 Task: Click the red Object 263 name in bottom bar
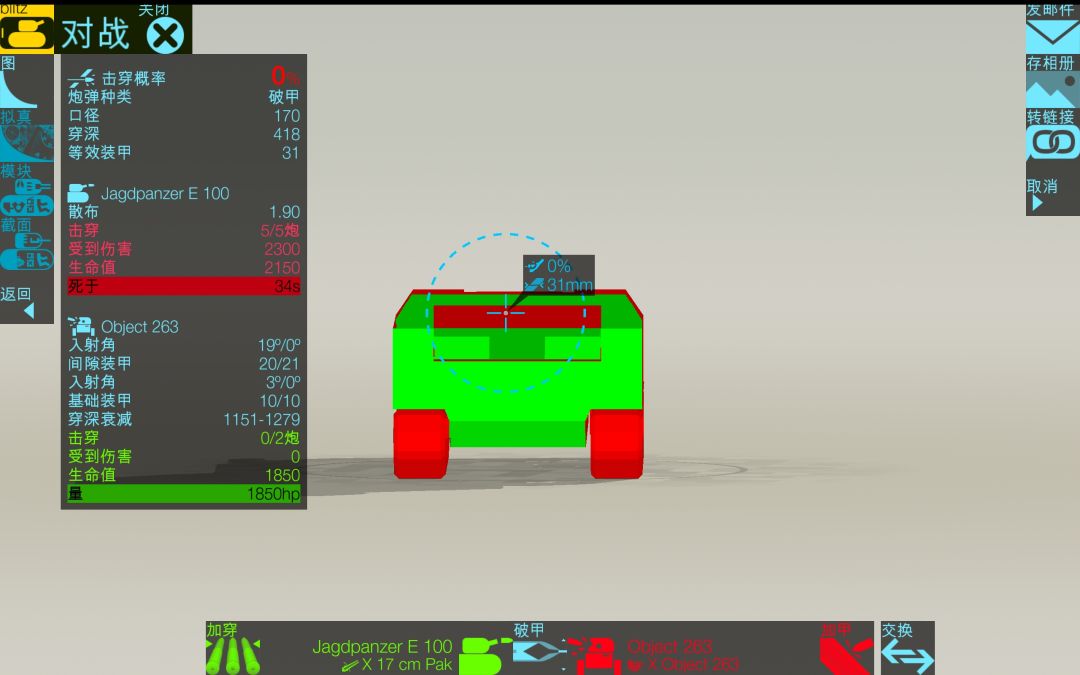pyautogui.click(x=669, y=646)
